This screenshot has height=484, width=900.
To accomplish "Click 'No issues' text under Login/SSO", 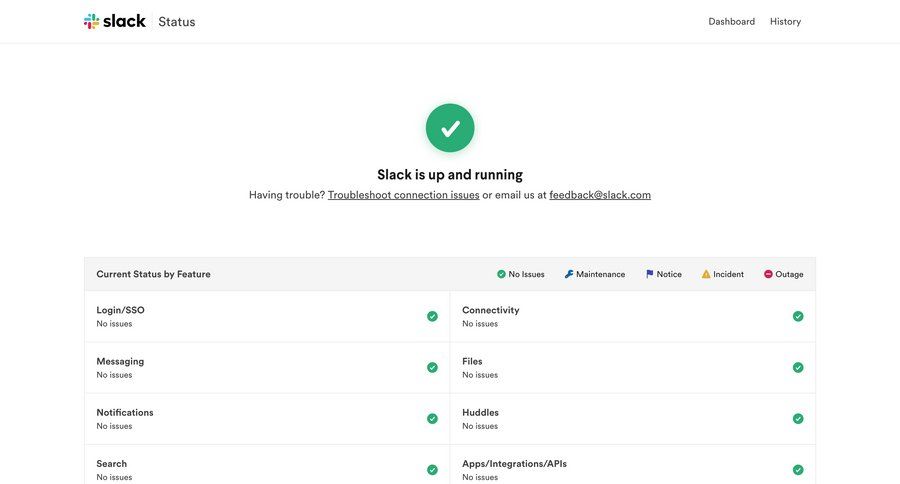I will click(x=114, y=324).
